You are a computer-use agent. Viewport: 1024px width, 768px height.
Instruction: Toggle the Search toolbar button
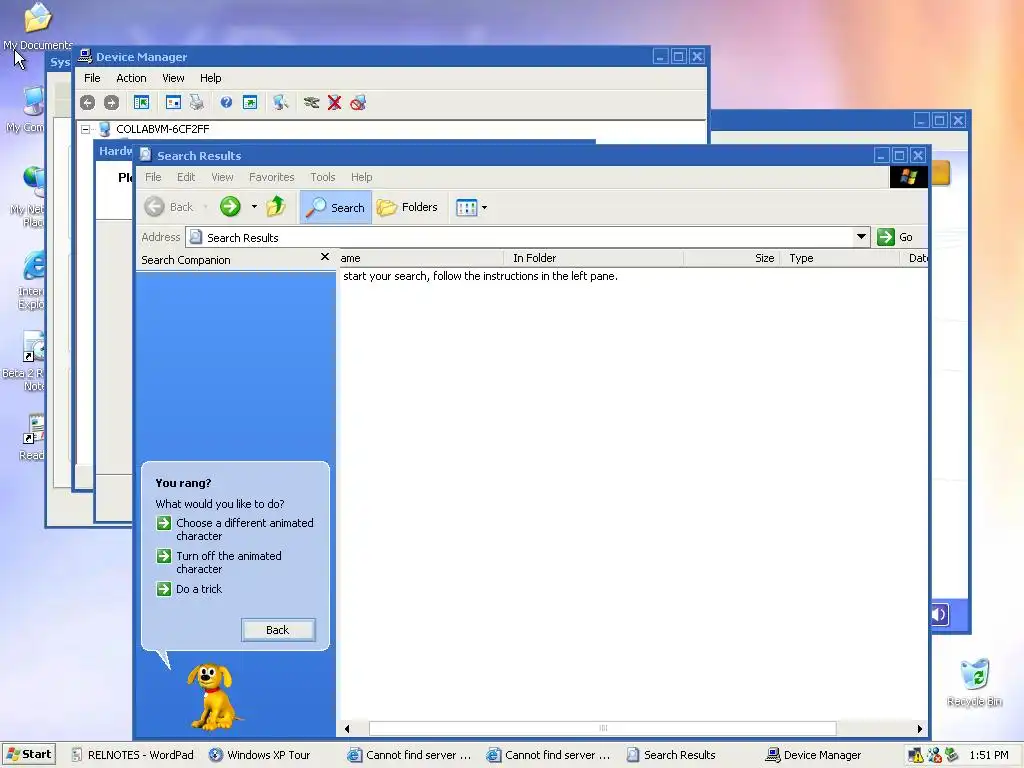click(336, 207)
